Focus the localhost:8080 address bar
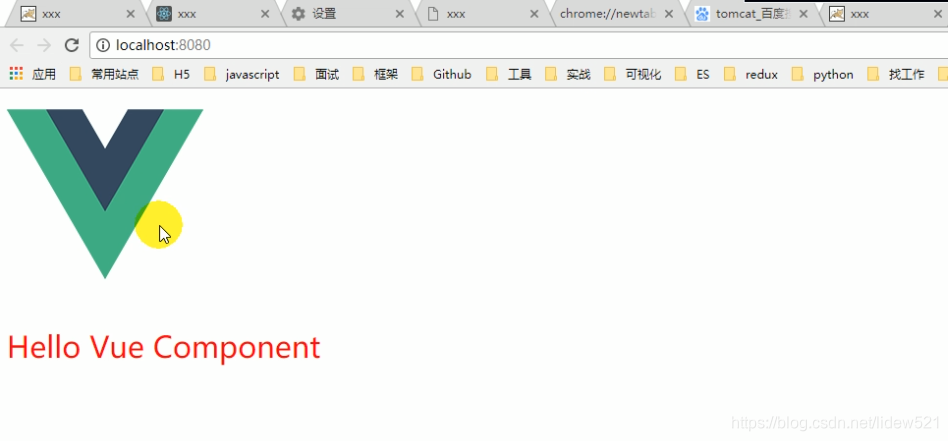 click(520, 45)
